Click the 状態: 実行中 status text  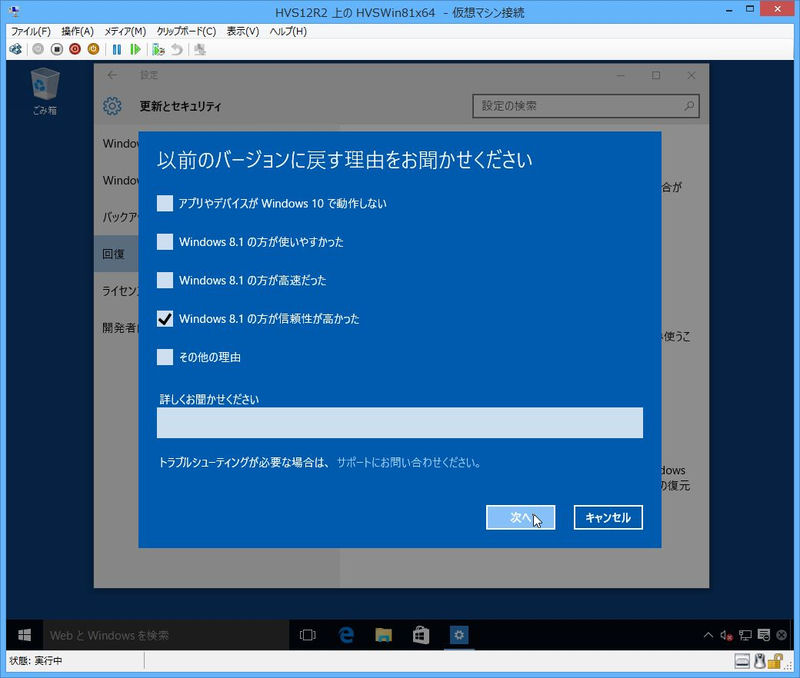(x=36, y=661)
